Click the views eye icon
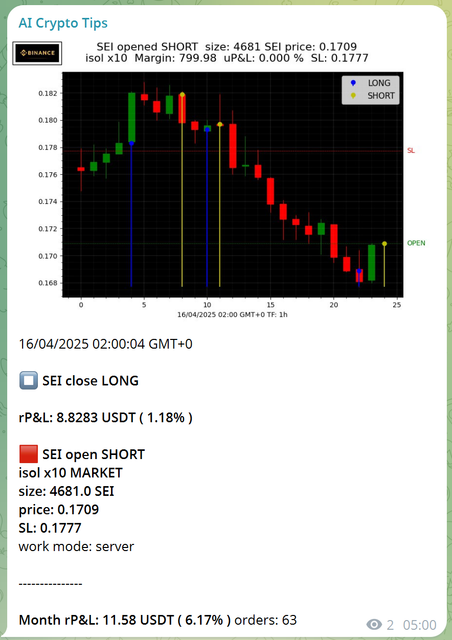The image size is (452, 640). (374, 624)
